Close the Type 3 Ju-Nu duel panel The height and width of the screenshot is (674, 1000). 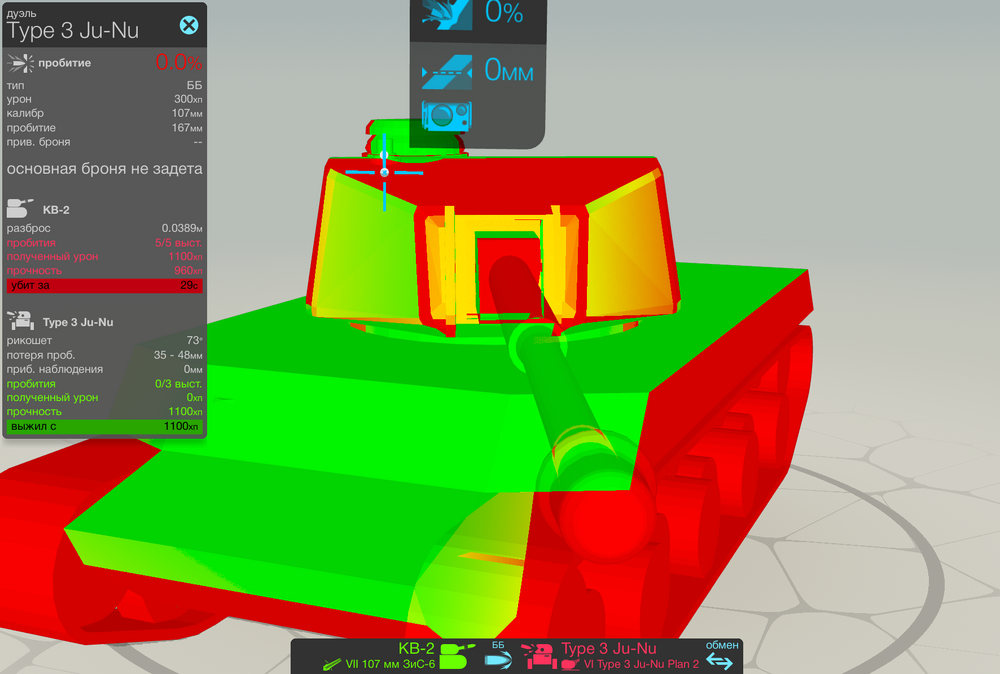pyautogui.click(x=189, y=26)
